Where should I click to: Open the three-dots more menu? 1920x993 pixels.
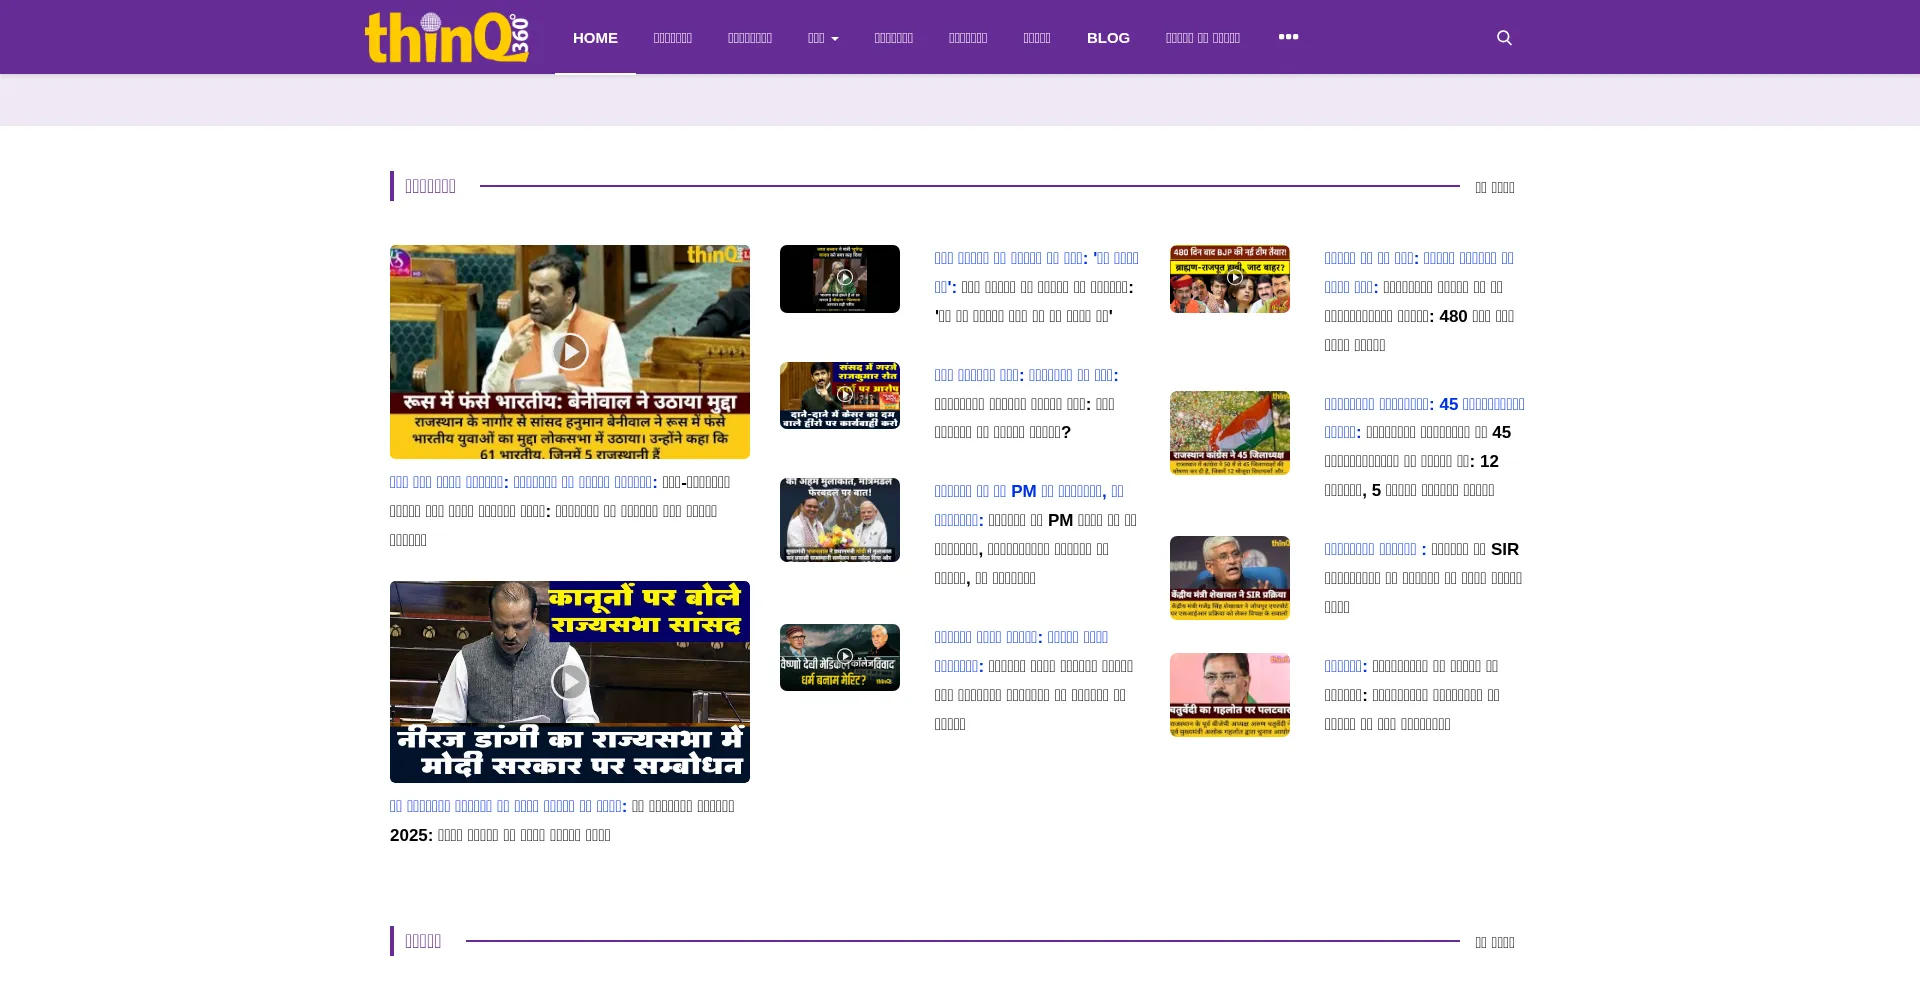click(1288, 37)
